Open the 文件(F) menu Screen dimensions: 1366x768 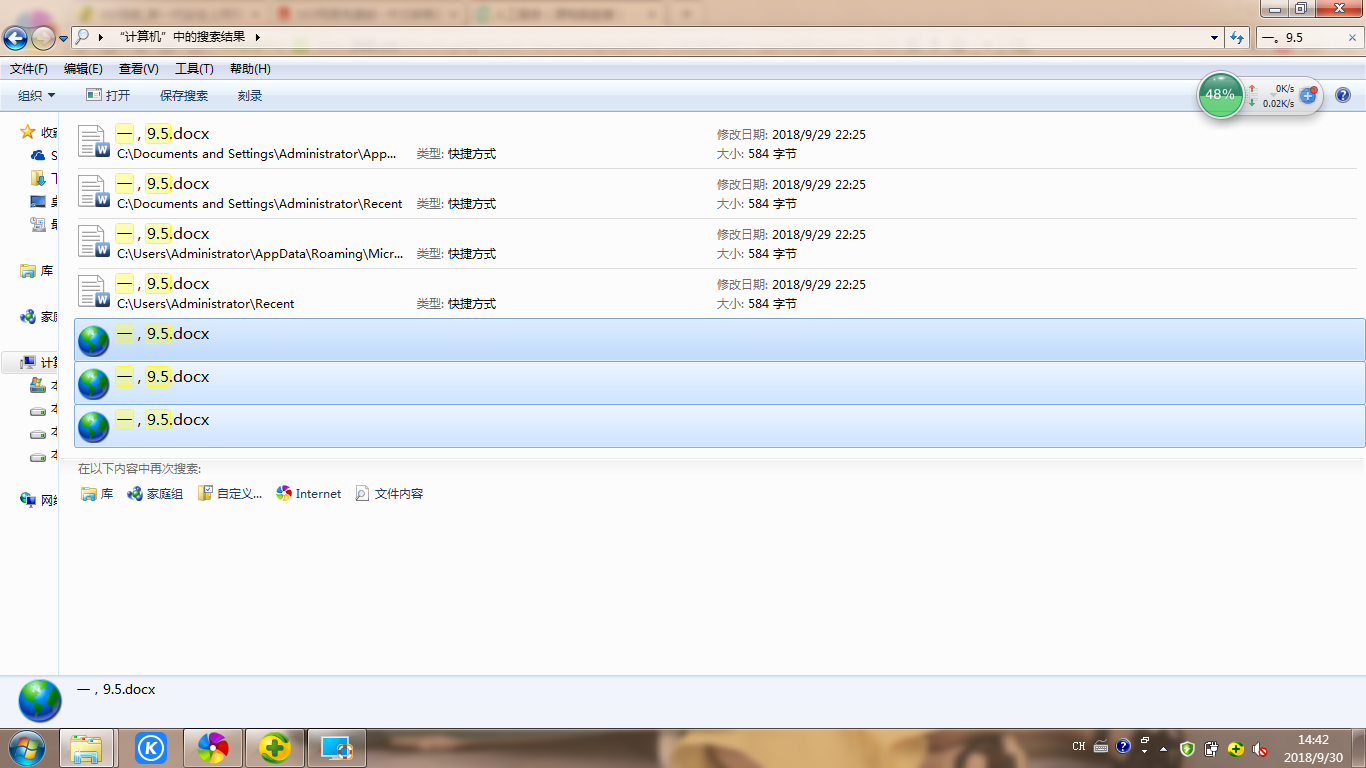click(x=29, y=69)
